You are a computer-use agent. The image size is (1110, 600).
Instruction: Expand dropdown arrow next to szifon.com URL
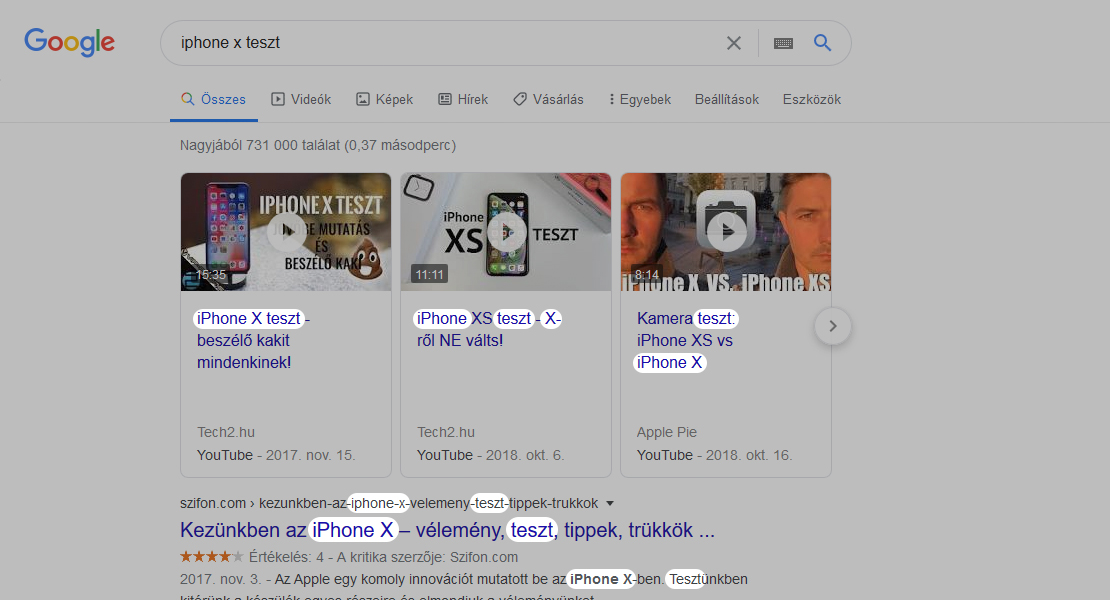click(x=610, y=504)
